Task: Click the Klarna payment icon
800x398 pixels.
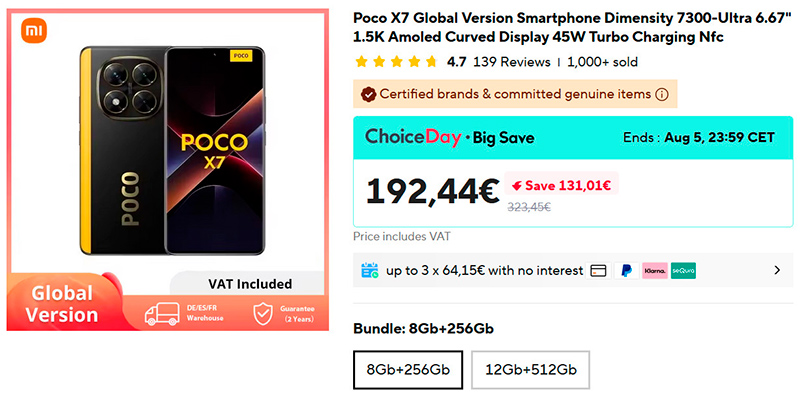Action: point(655,270)
